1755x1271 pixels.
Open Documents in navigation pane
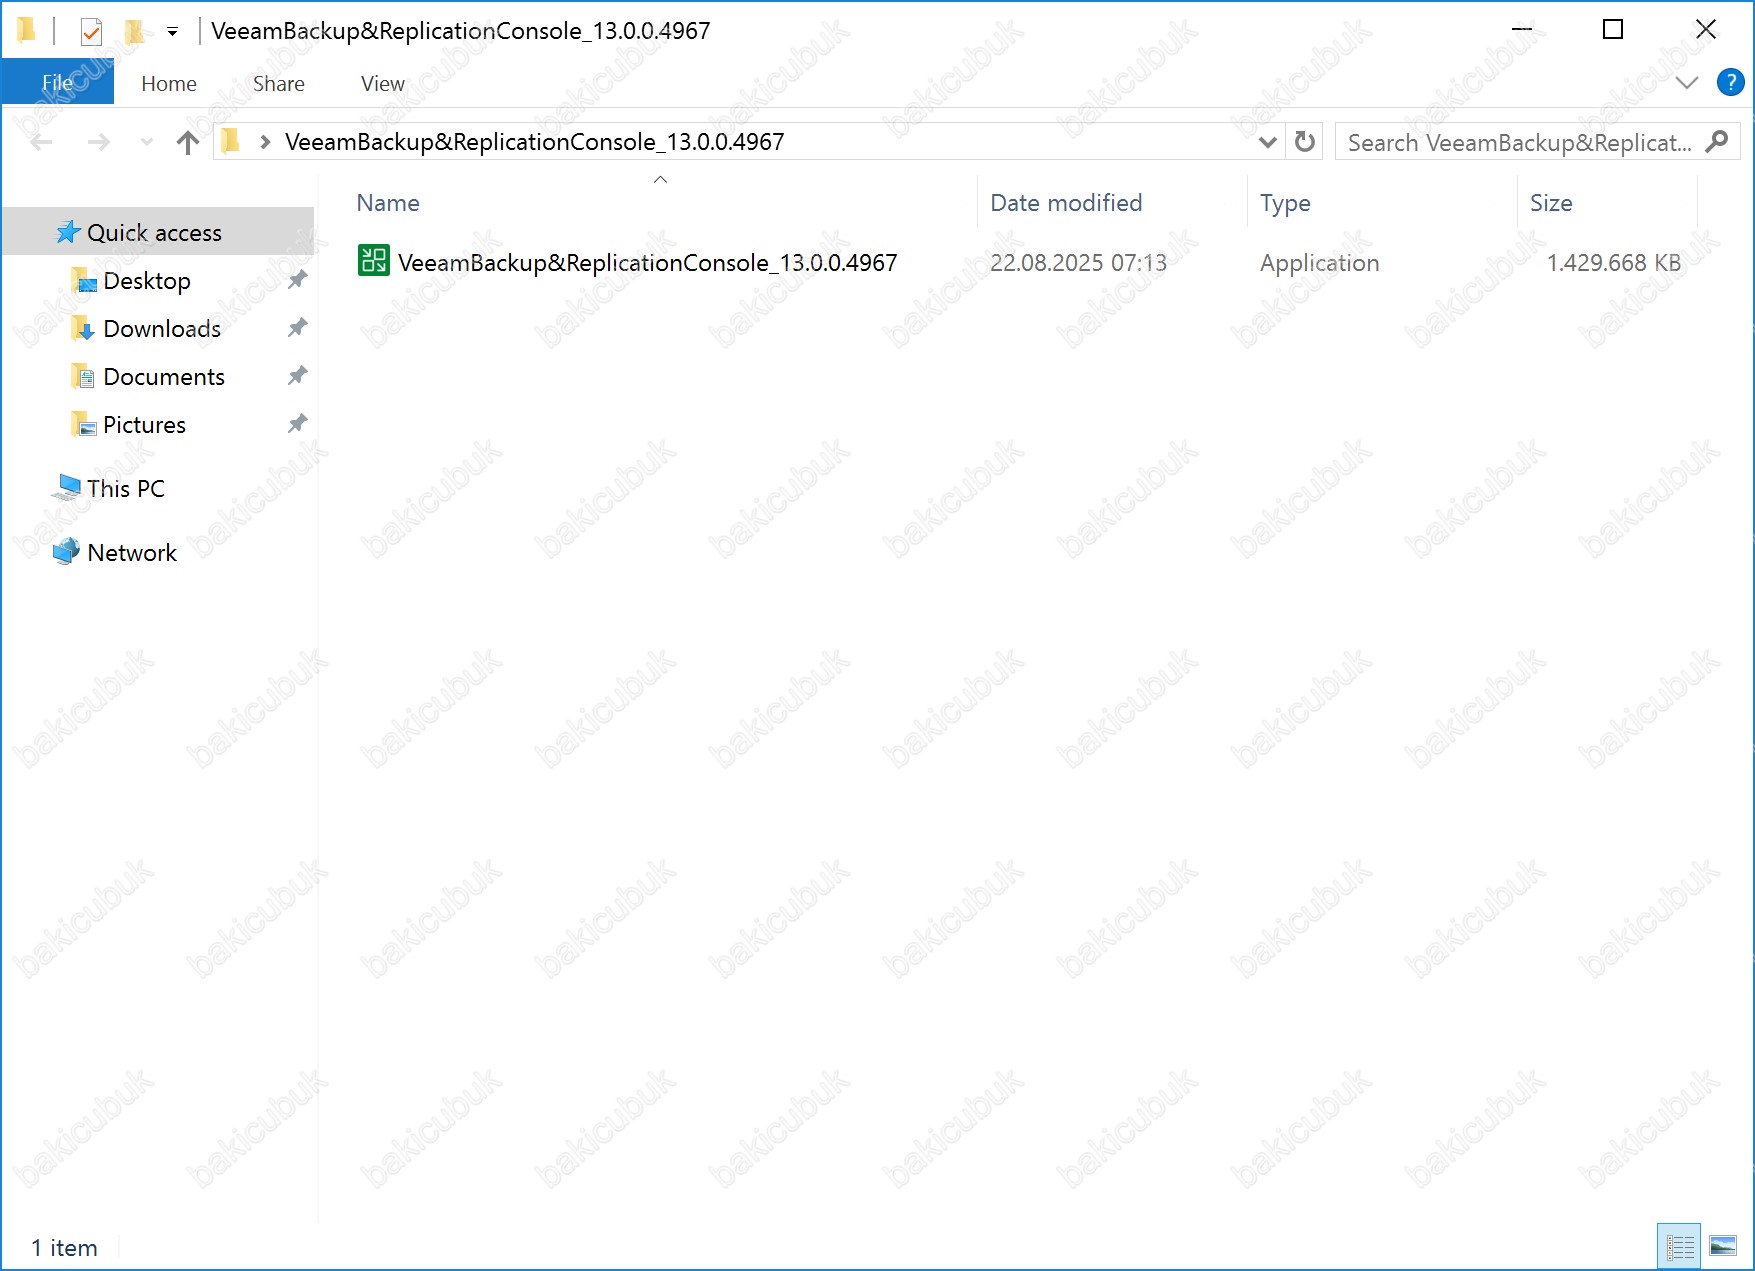164,377
